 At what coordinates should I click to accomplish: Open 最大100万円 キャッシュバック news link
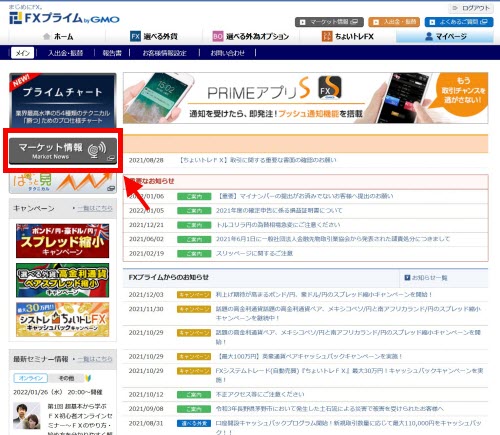[310, 357]
